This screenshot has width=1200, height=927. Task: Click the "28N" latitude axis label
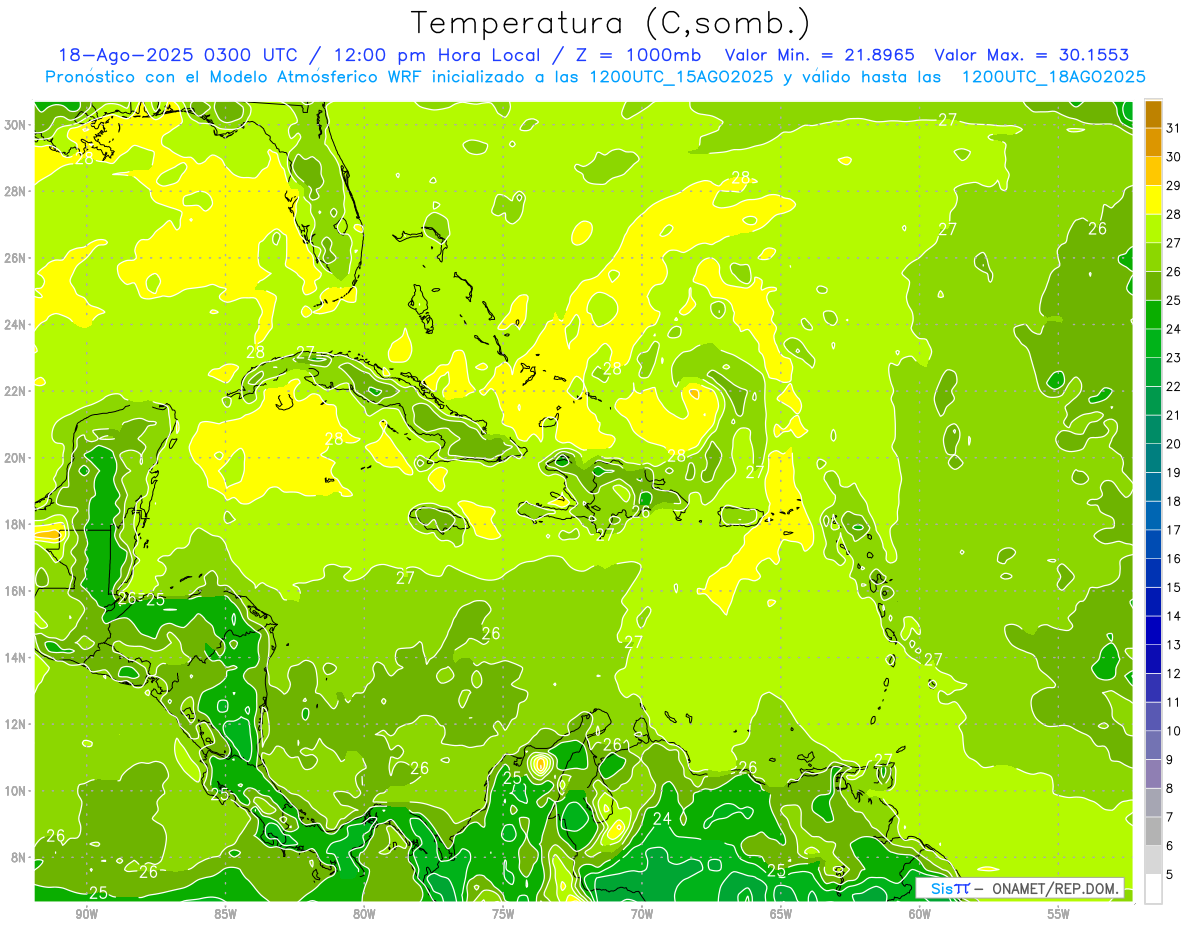tap(15, 191)
